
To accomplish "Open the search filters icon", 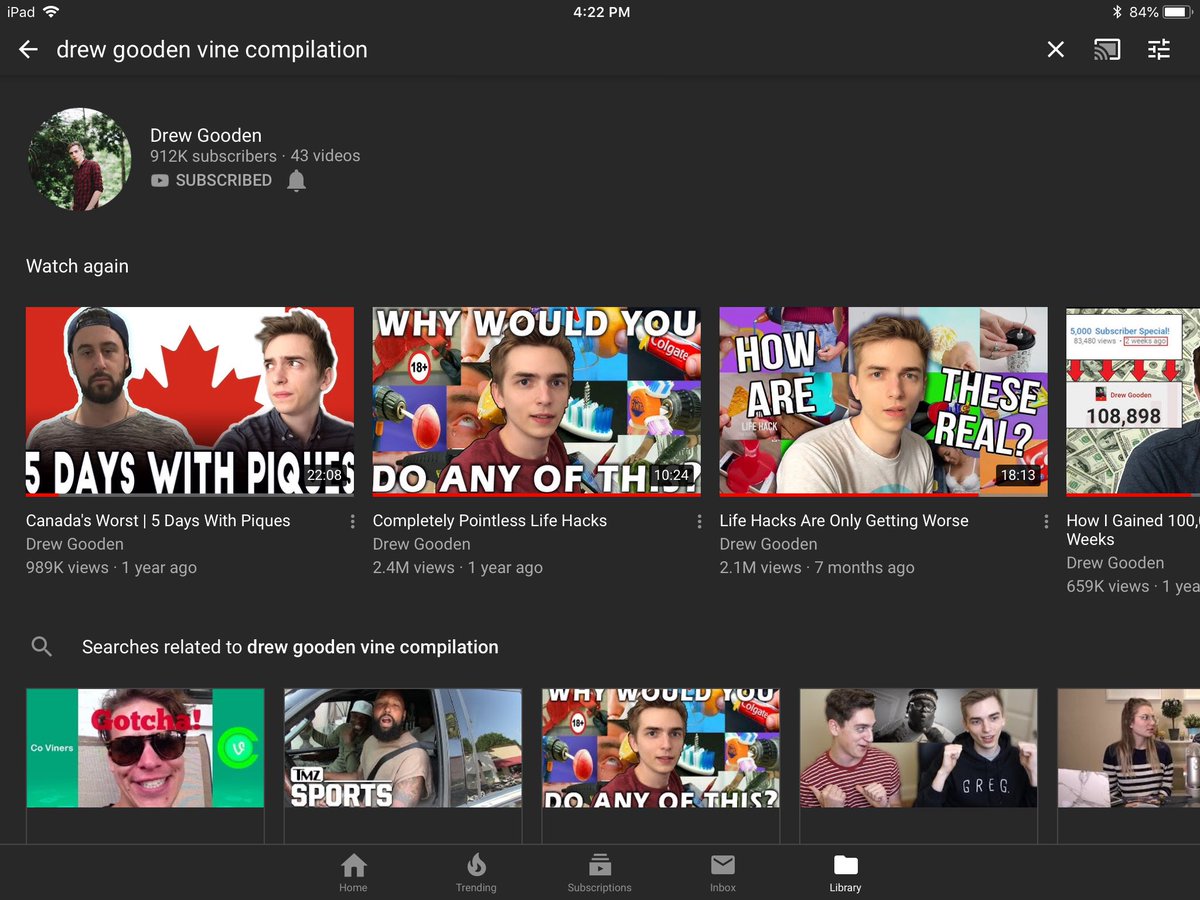I will (x=1159, y=49).
